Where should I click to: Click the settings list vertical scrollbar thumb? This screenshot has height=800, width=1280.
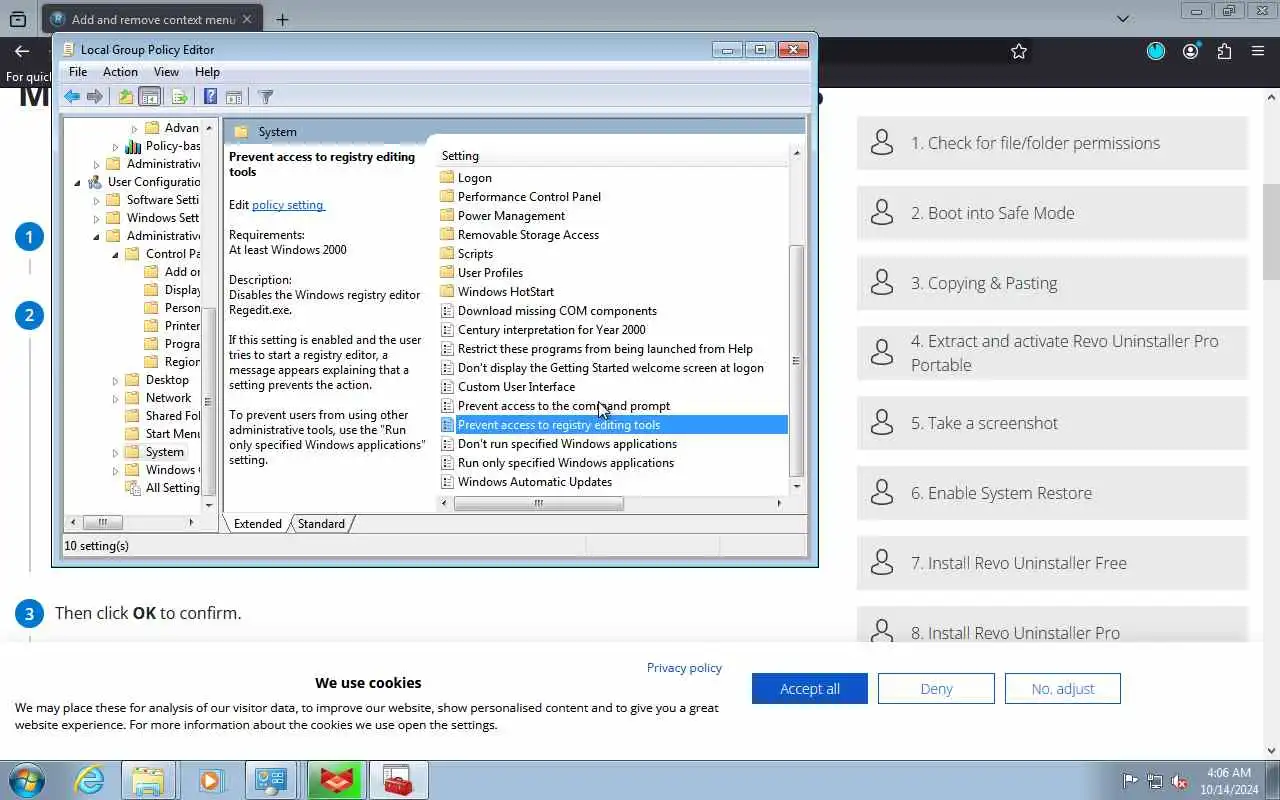pyautogui.click(x=796, y=360)
